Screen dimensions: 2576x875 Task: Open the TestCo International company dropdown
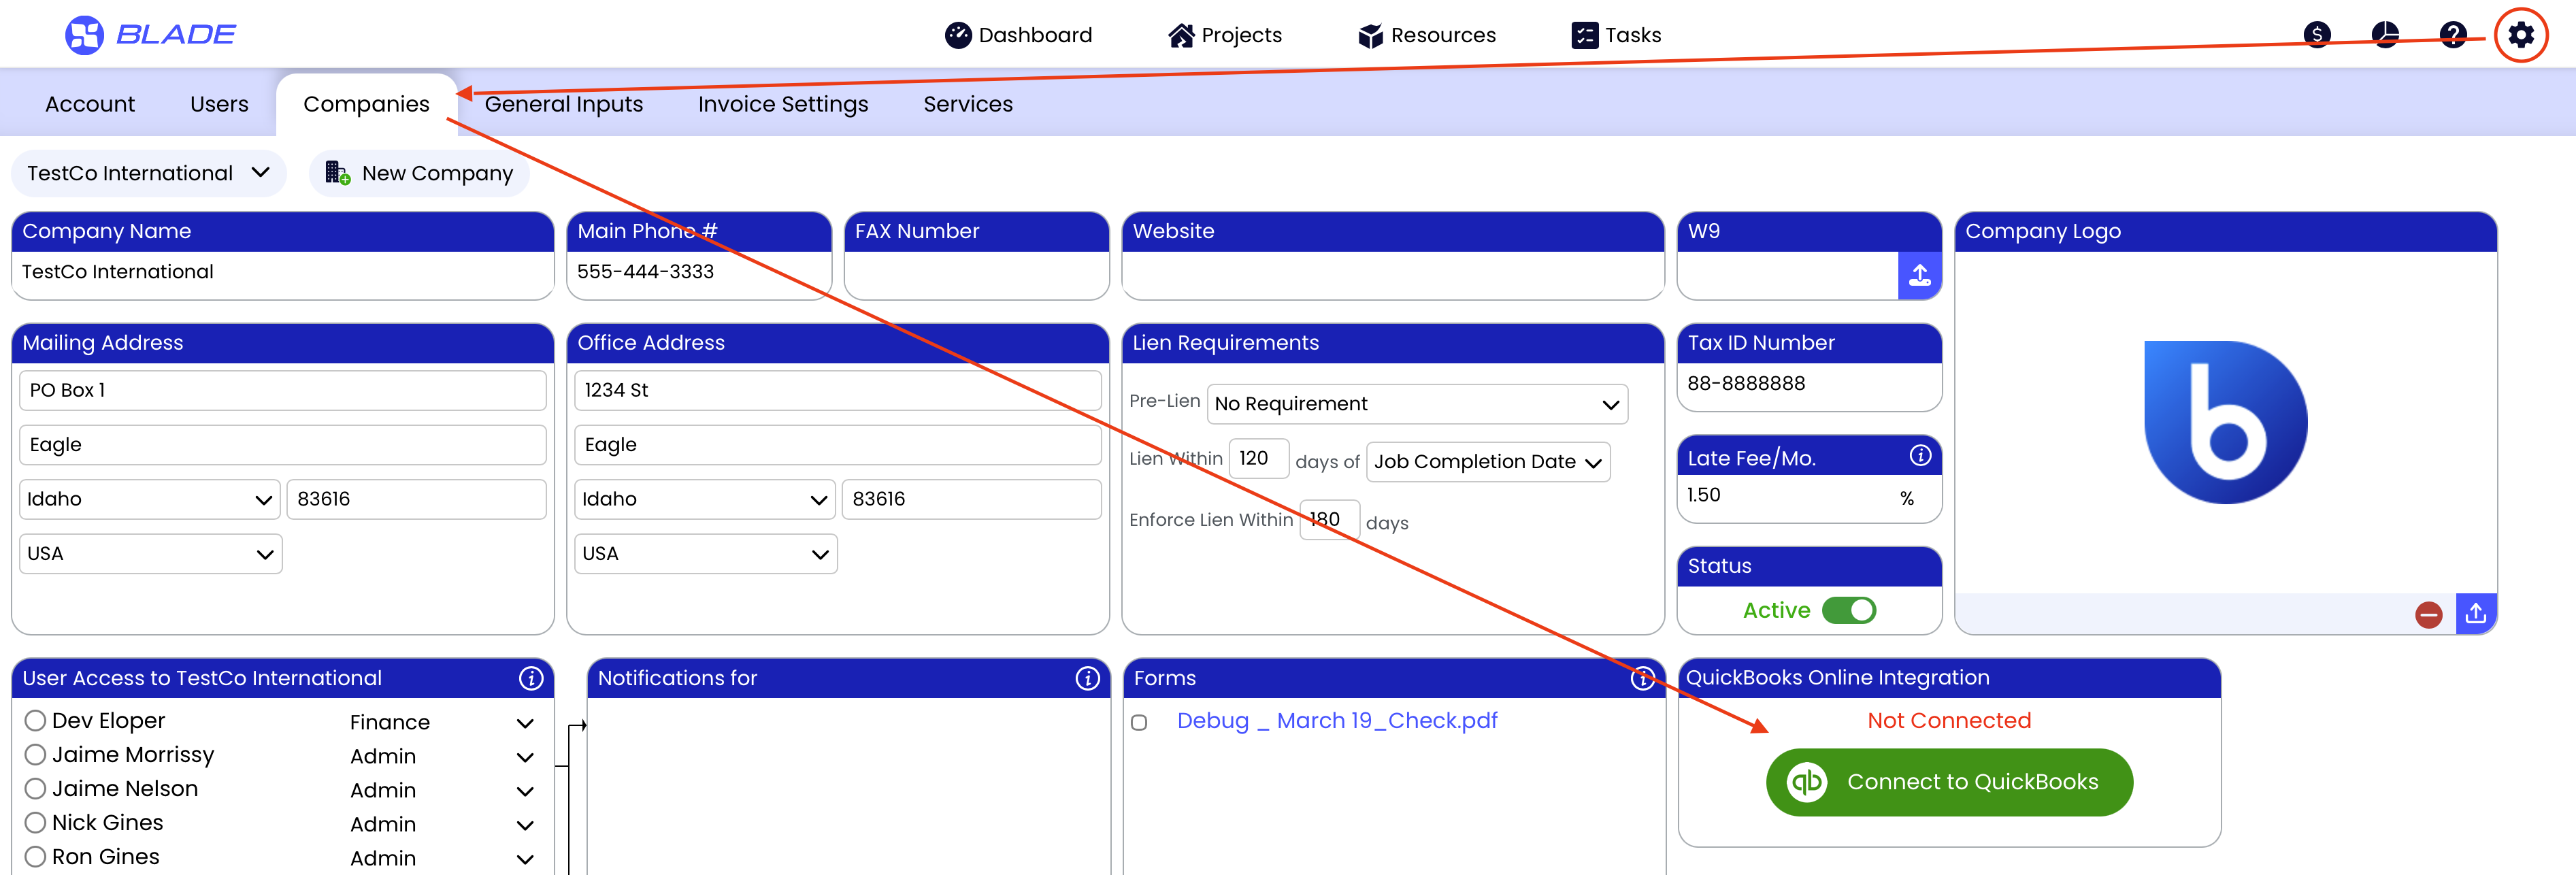[148, 173]
